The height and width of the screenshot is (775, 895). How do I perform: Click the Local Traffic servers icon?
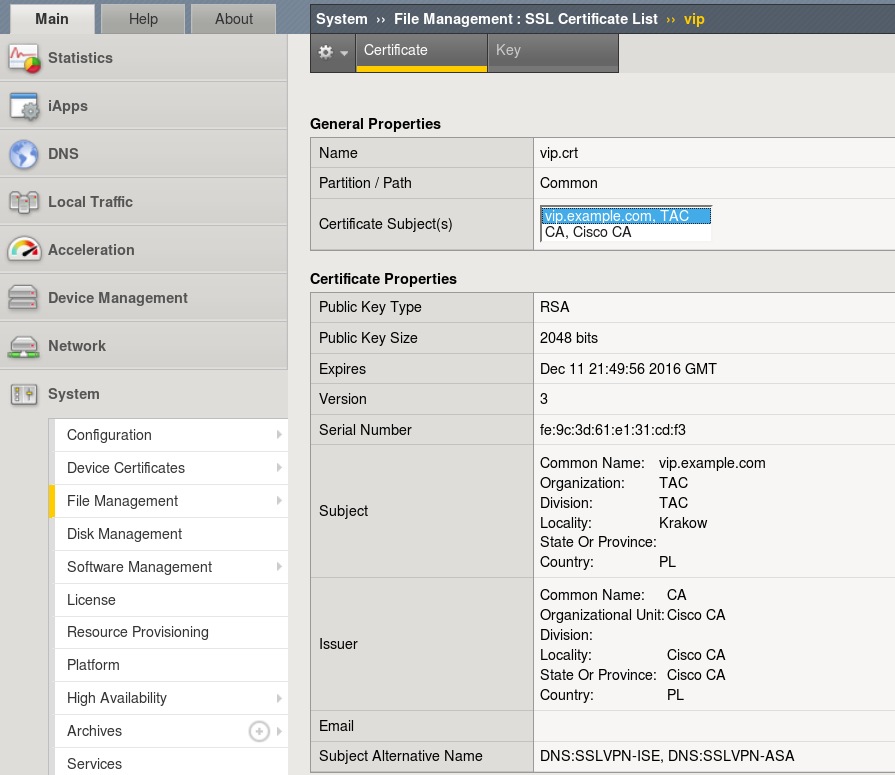(x=24, y=202)
